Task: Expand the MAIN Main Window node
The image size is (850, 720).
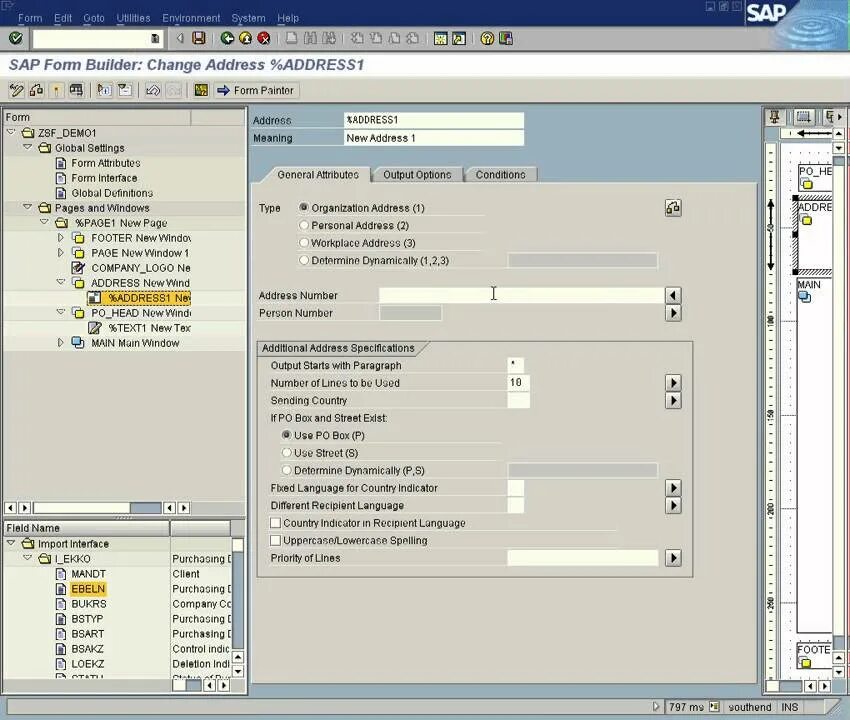Action: [61, 343]
